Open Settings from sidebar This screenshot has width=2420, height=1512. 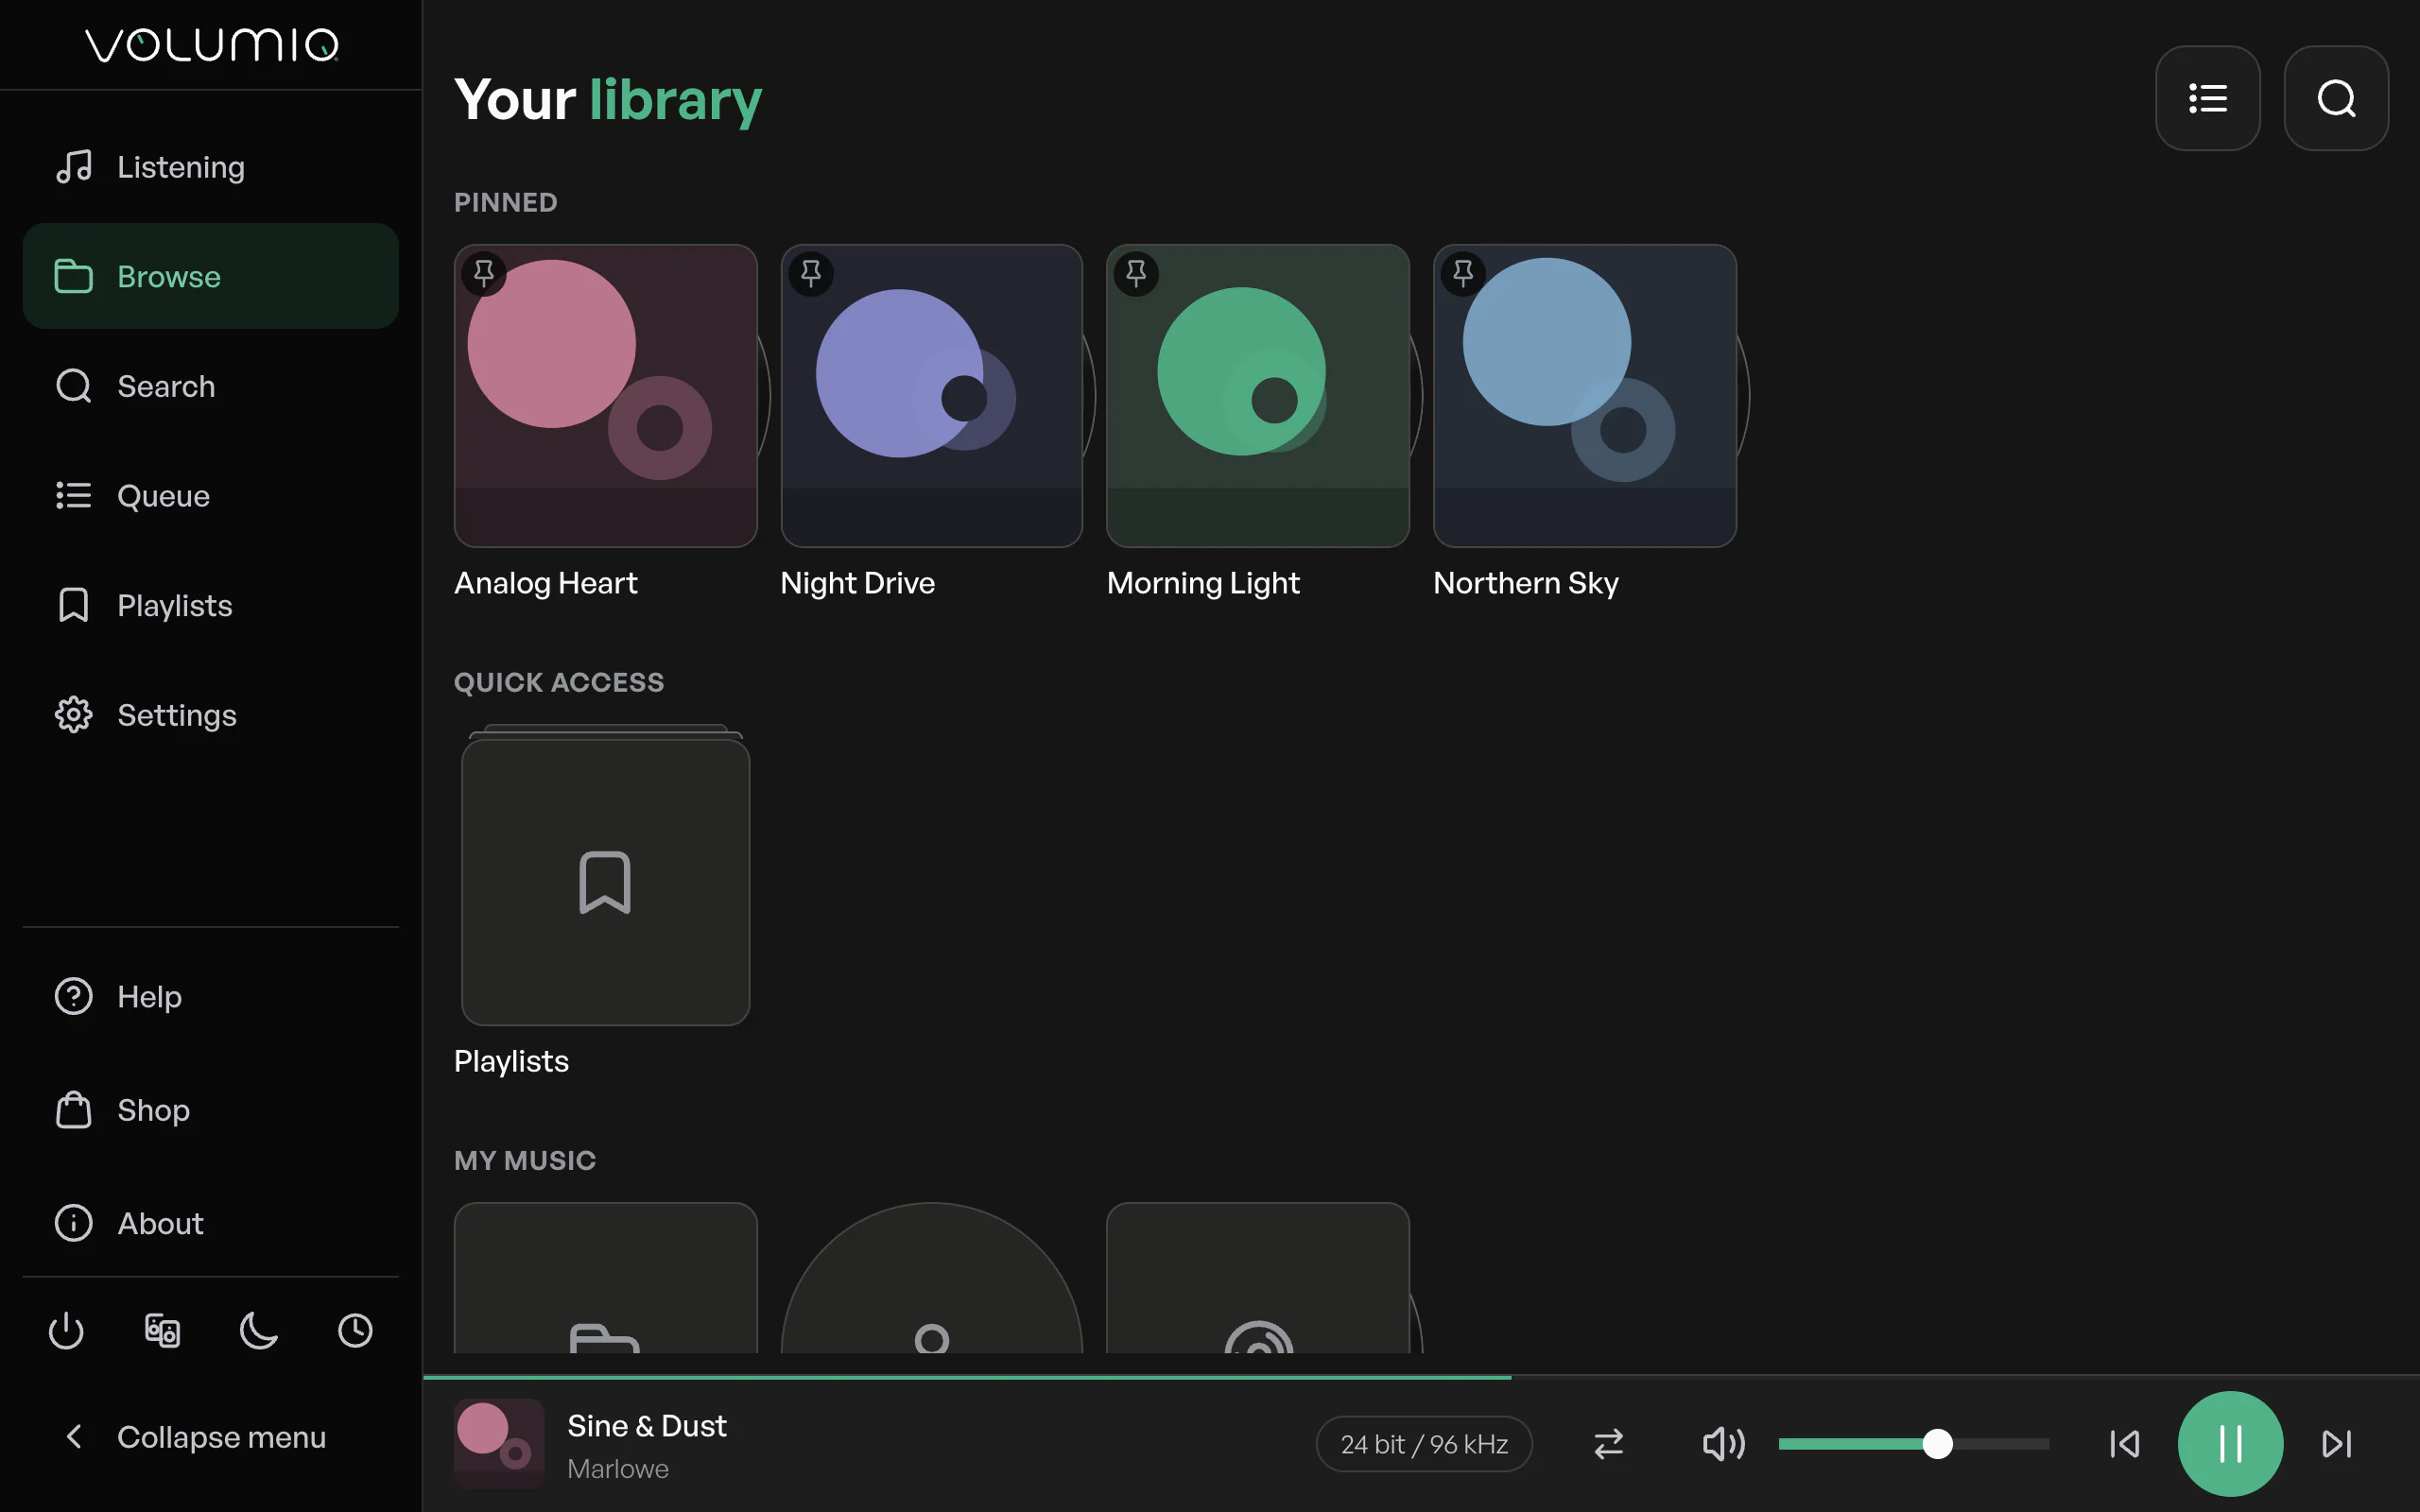[210, 715]
